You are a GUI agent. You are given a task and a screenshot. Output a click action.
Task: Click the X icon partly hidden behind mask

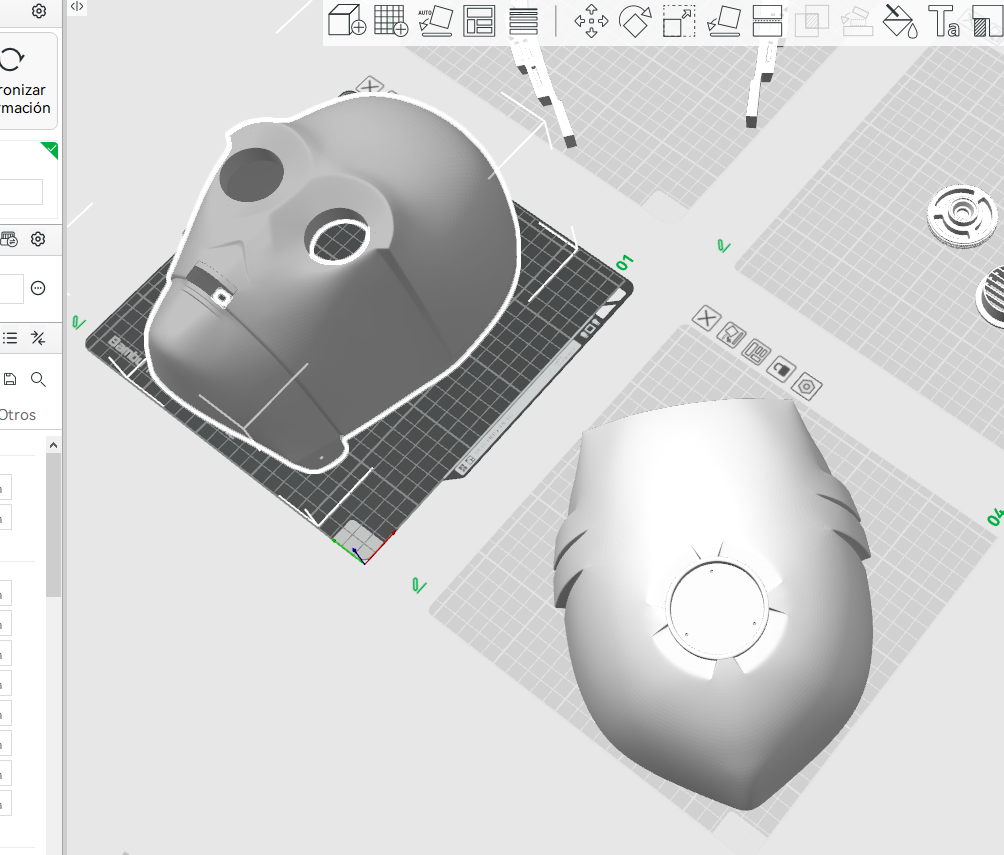[x=370, y=85]
